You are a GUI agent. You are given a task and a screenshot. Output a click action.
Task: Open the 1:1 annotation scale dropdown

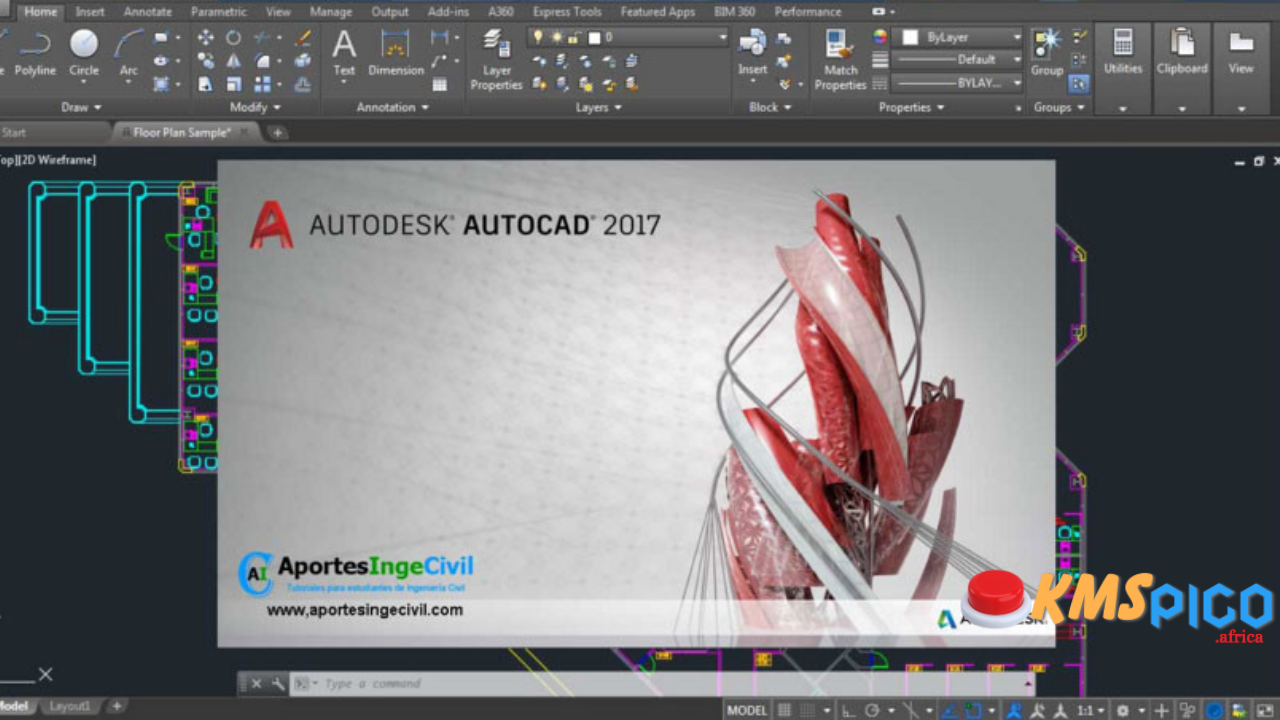(1090, 710)
